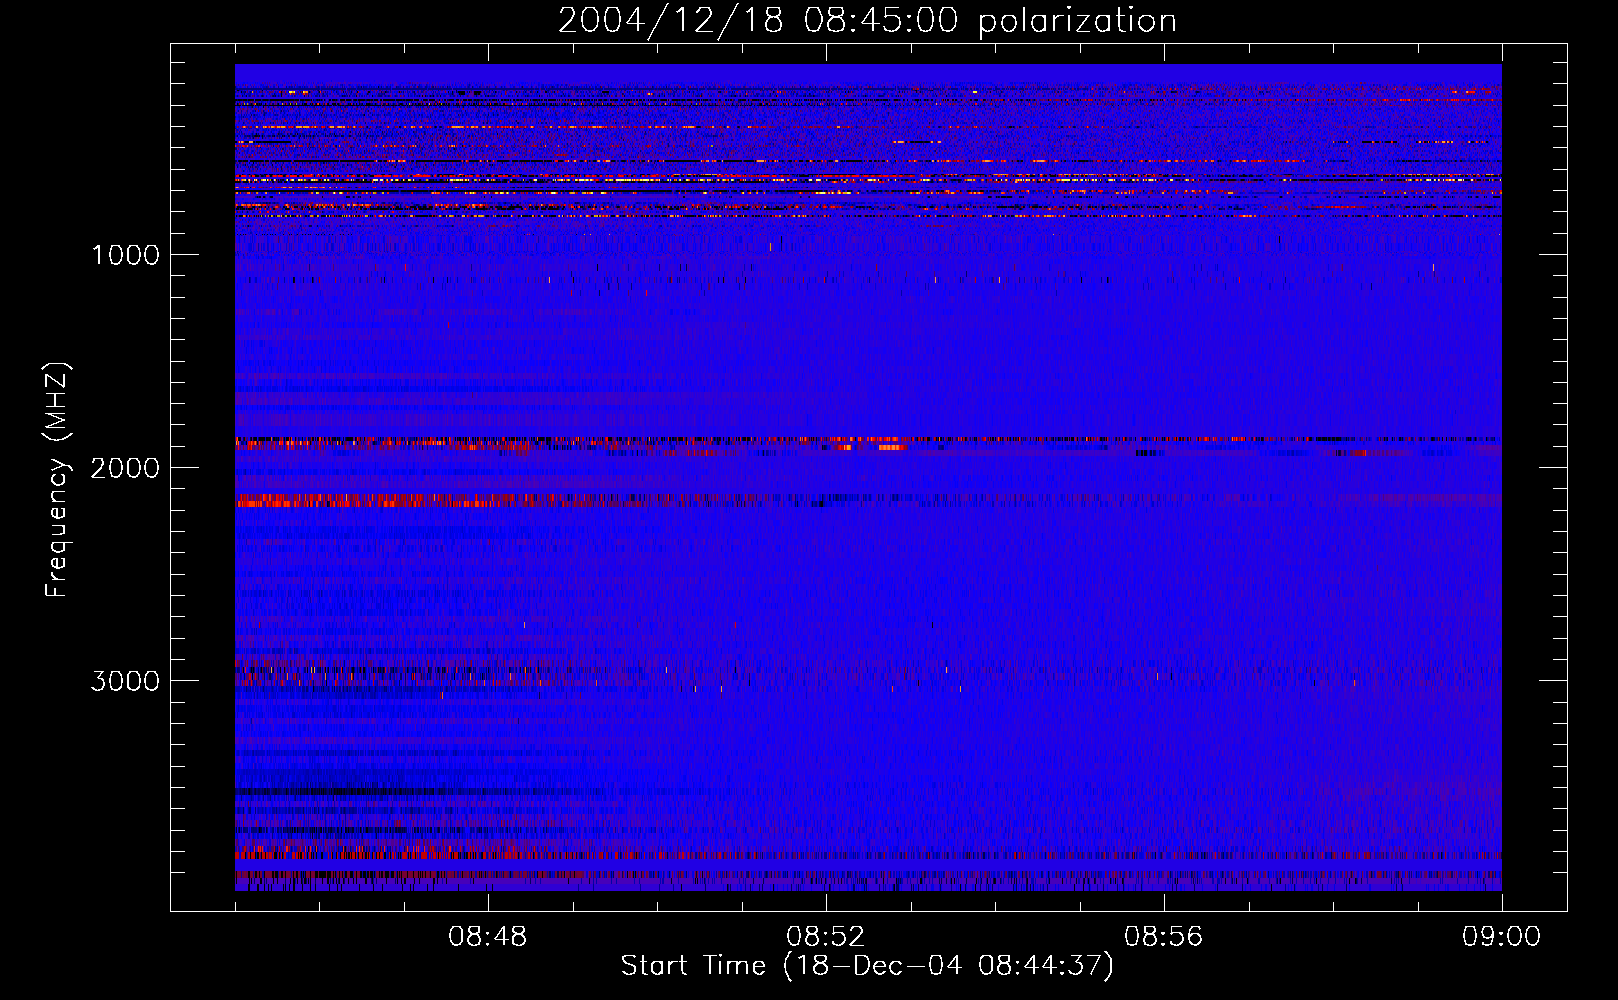Click the 08:52 time tick label

(x=826, y=937)
